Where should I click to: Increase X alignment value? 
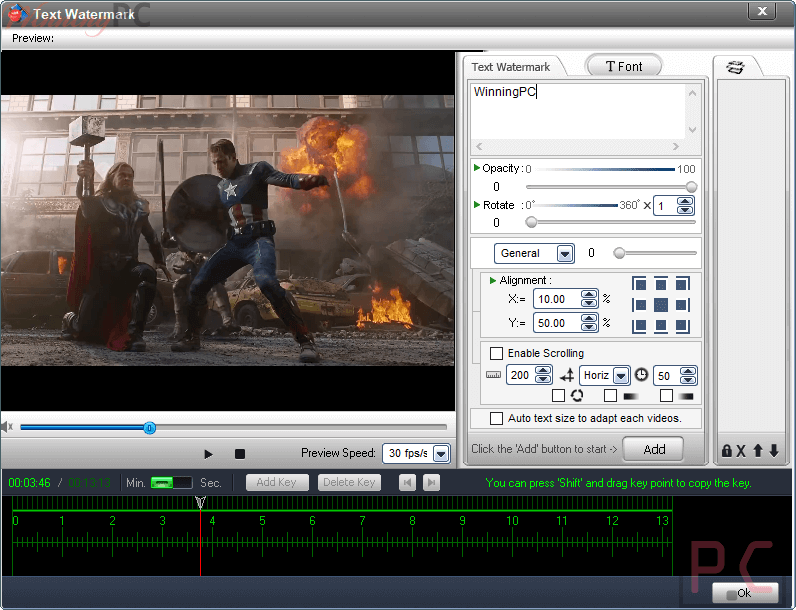589,294
